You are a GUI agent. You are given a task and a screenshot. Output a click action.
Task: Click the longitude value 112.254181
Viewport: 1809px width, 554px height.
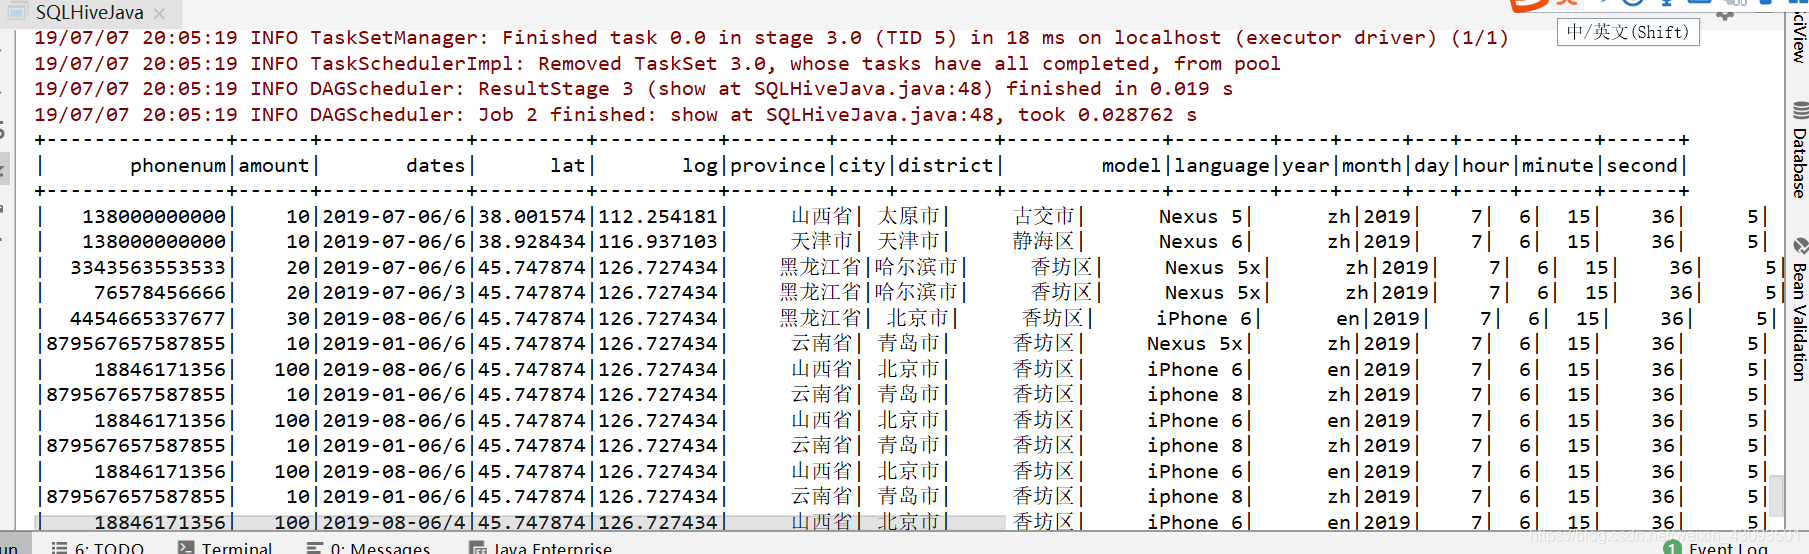[x=658, y=217]
